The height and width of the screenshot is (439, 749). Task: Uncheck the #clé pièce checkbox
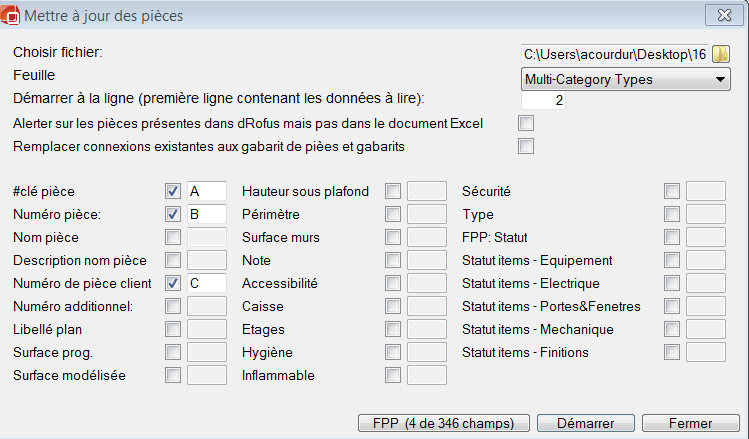click(x=173, y=191)
